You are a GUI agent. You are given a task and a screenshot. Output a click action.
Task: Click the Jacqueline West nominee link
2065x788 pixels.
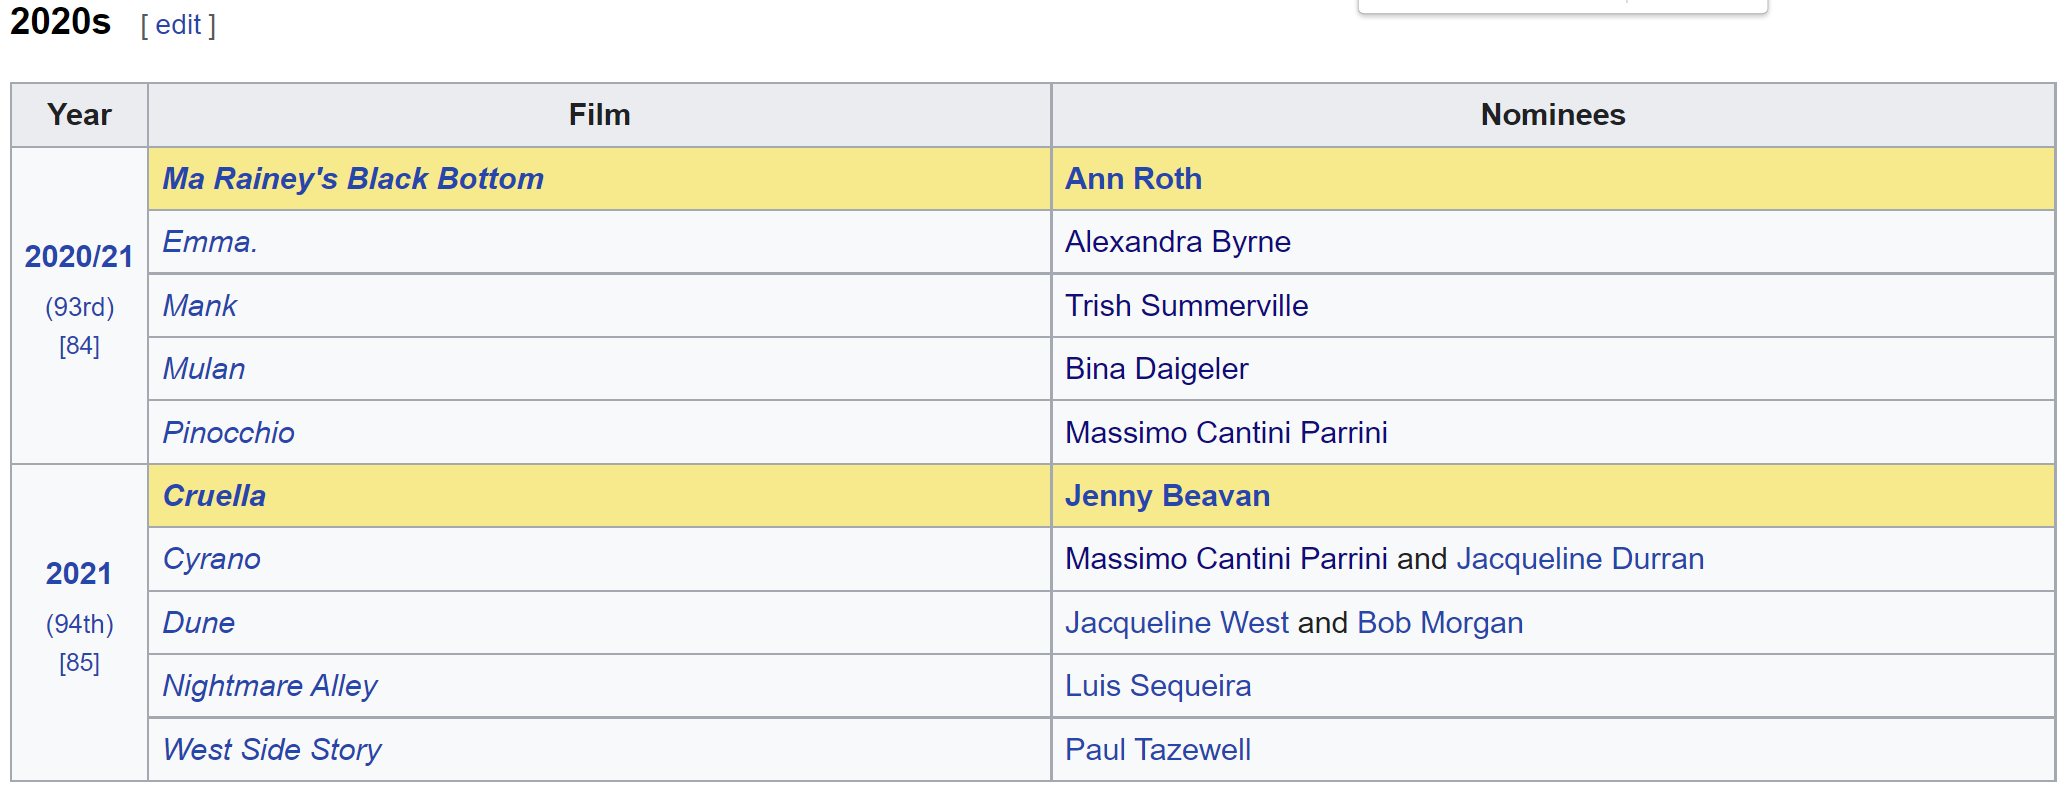pos(1177,623)
